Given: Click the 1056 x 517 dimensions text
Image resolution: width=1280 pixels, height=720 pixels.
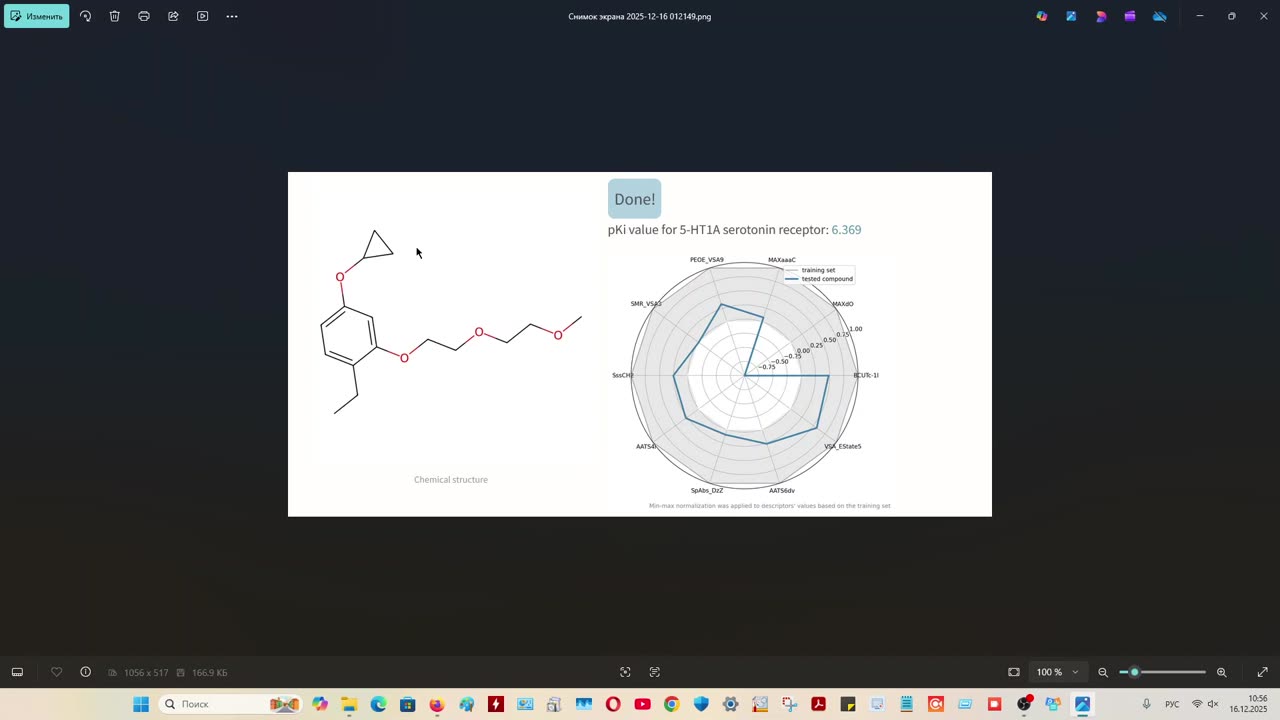Looking at the screenshot, I should [146, 672].
